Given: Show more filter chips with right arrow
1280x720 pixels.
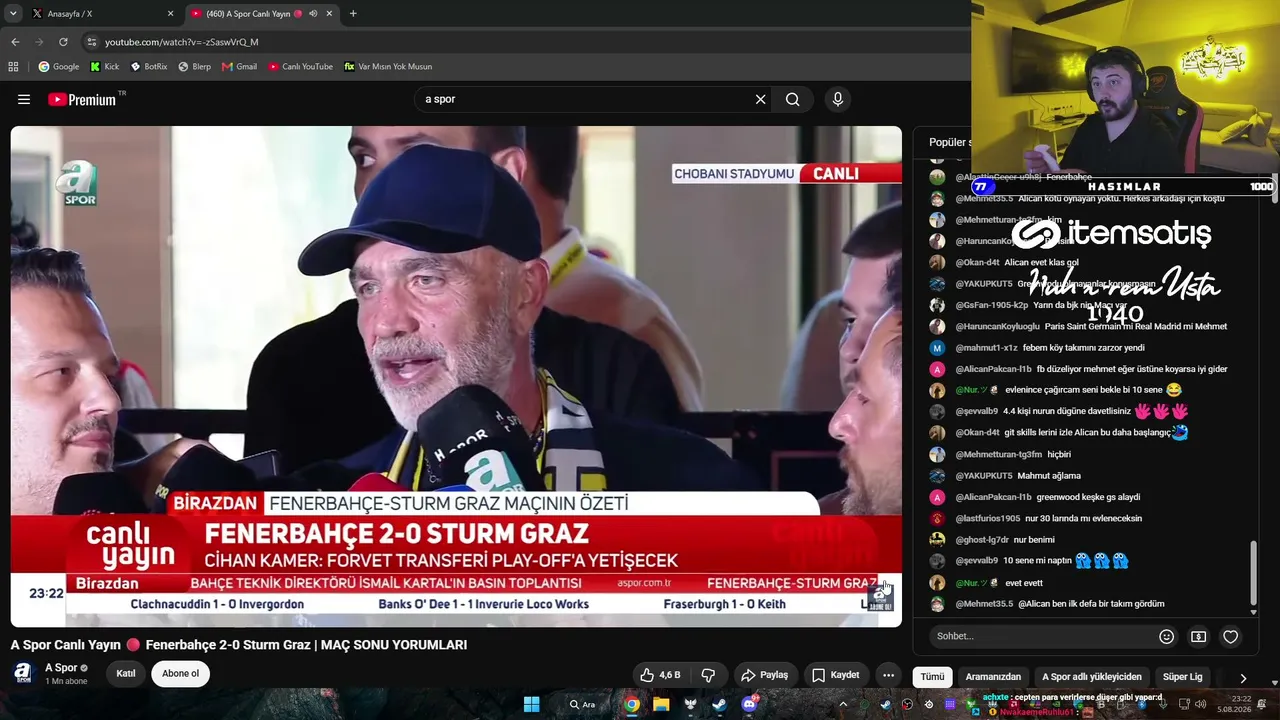Looking at the screenshot, I should (x=1243, y=677).
